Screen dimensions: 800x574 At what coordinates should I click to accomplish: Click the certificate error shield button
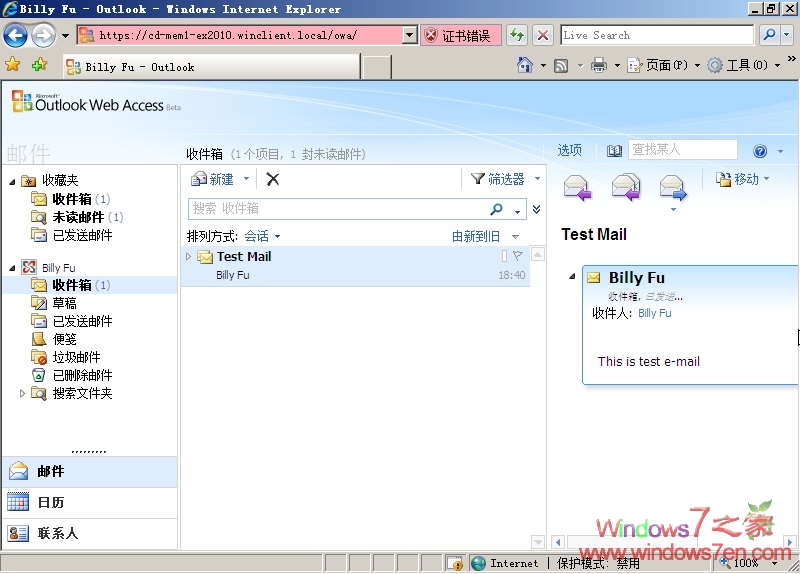(460, 36)
